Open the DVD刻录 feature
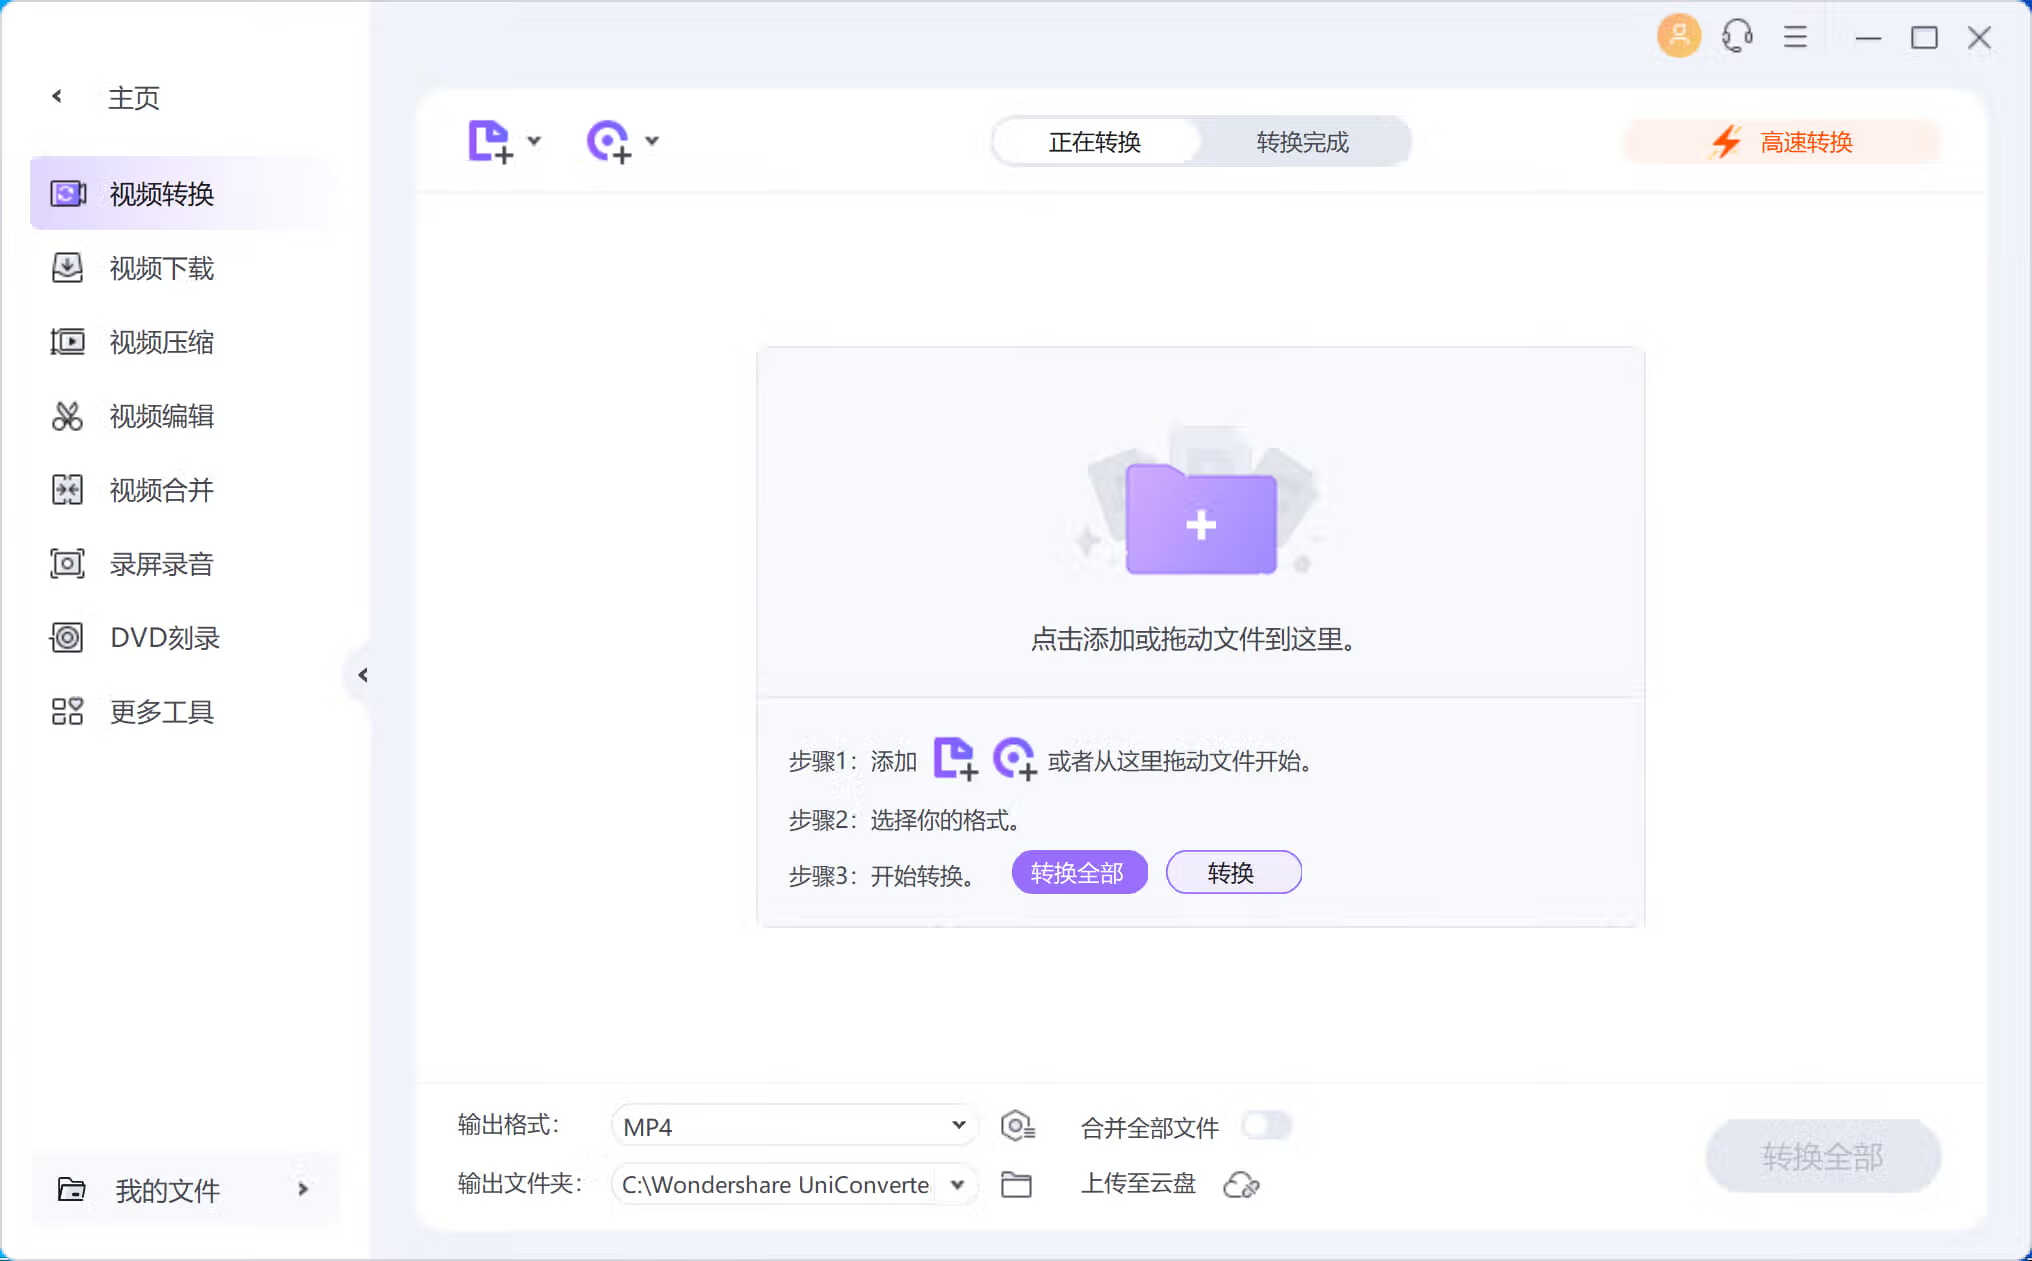Viewport: 2032px width, 1261px height. click(163, 637)
